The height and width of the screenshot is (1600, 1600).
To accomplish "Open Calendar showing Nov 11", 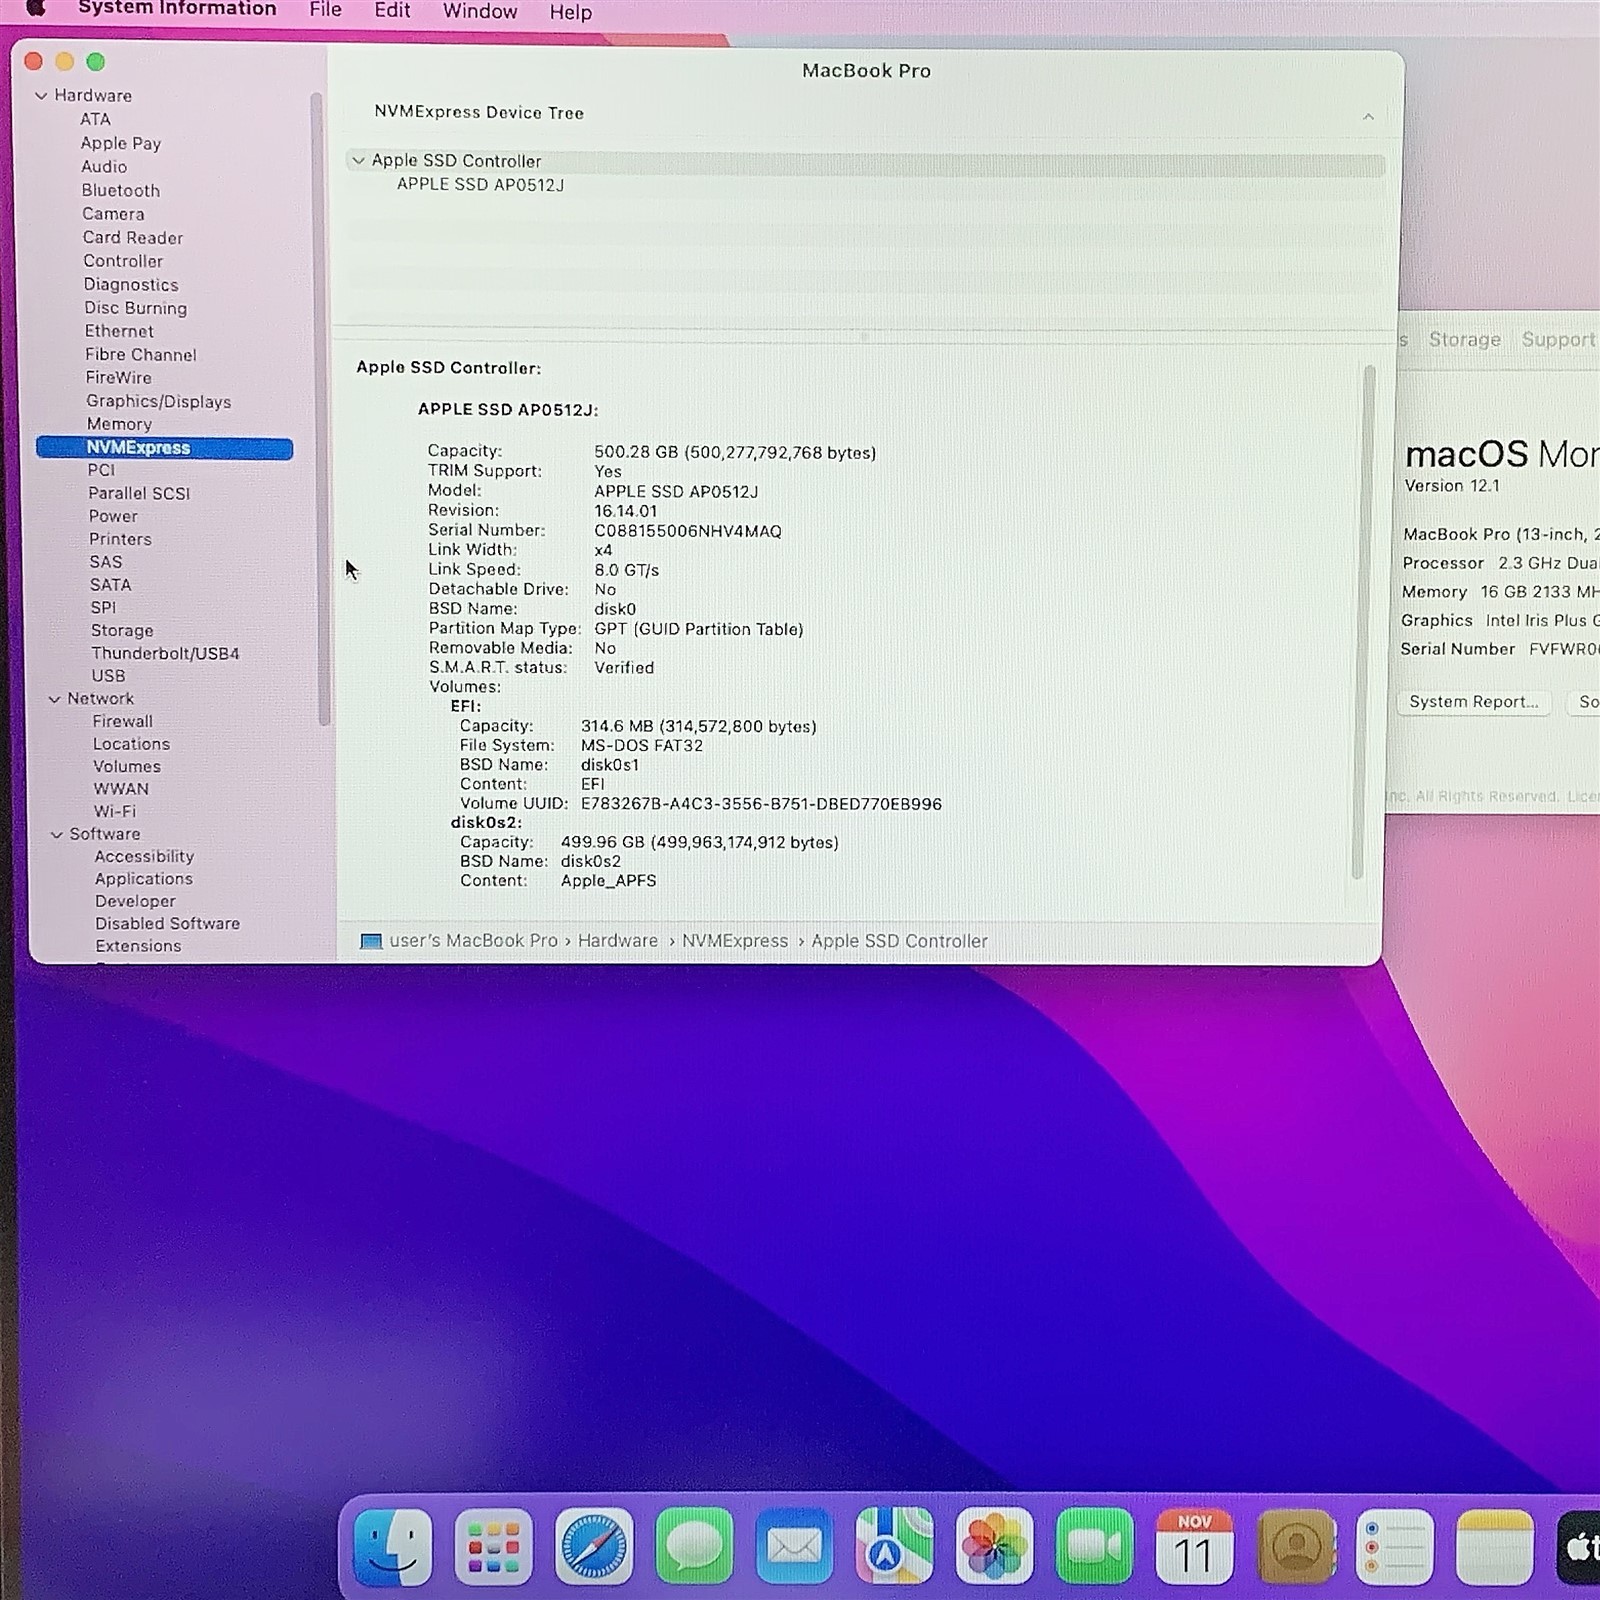I will click(1194, 1547).
